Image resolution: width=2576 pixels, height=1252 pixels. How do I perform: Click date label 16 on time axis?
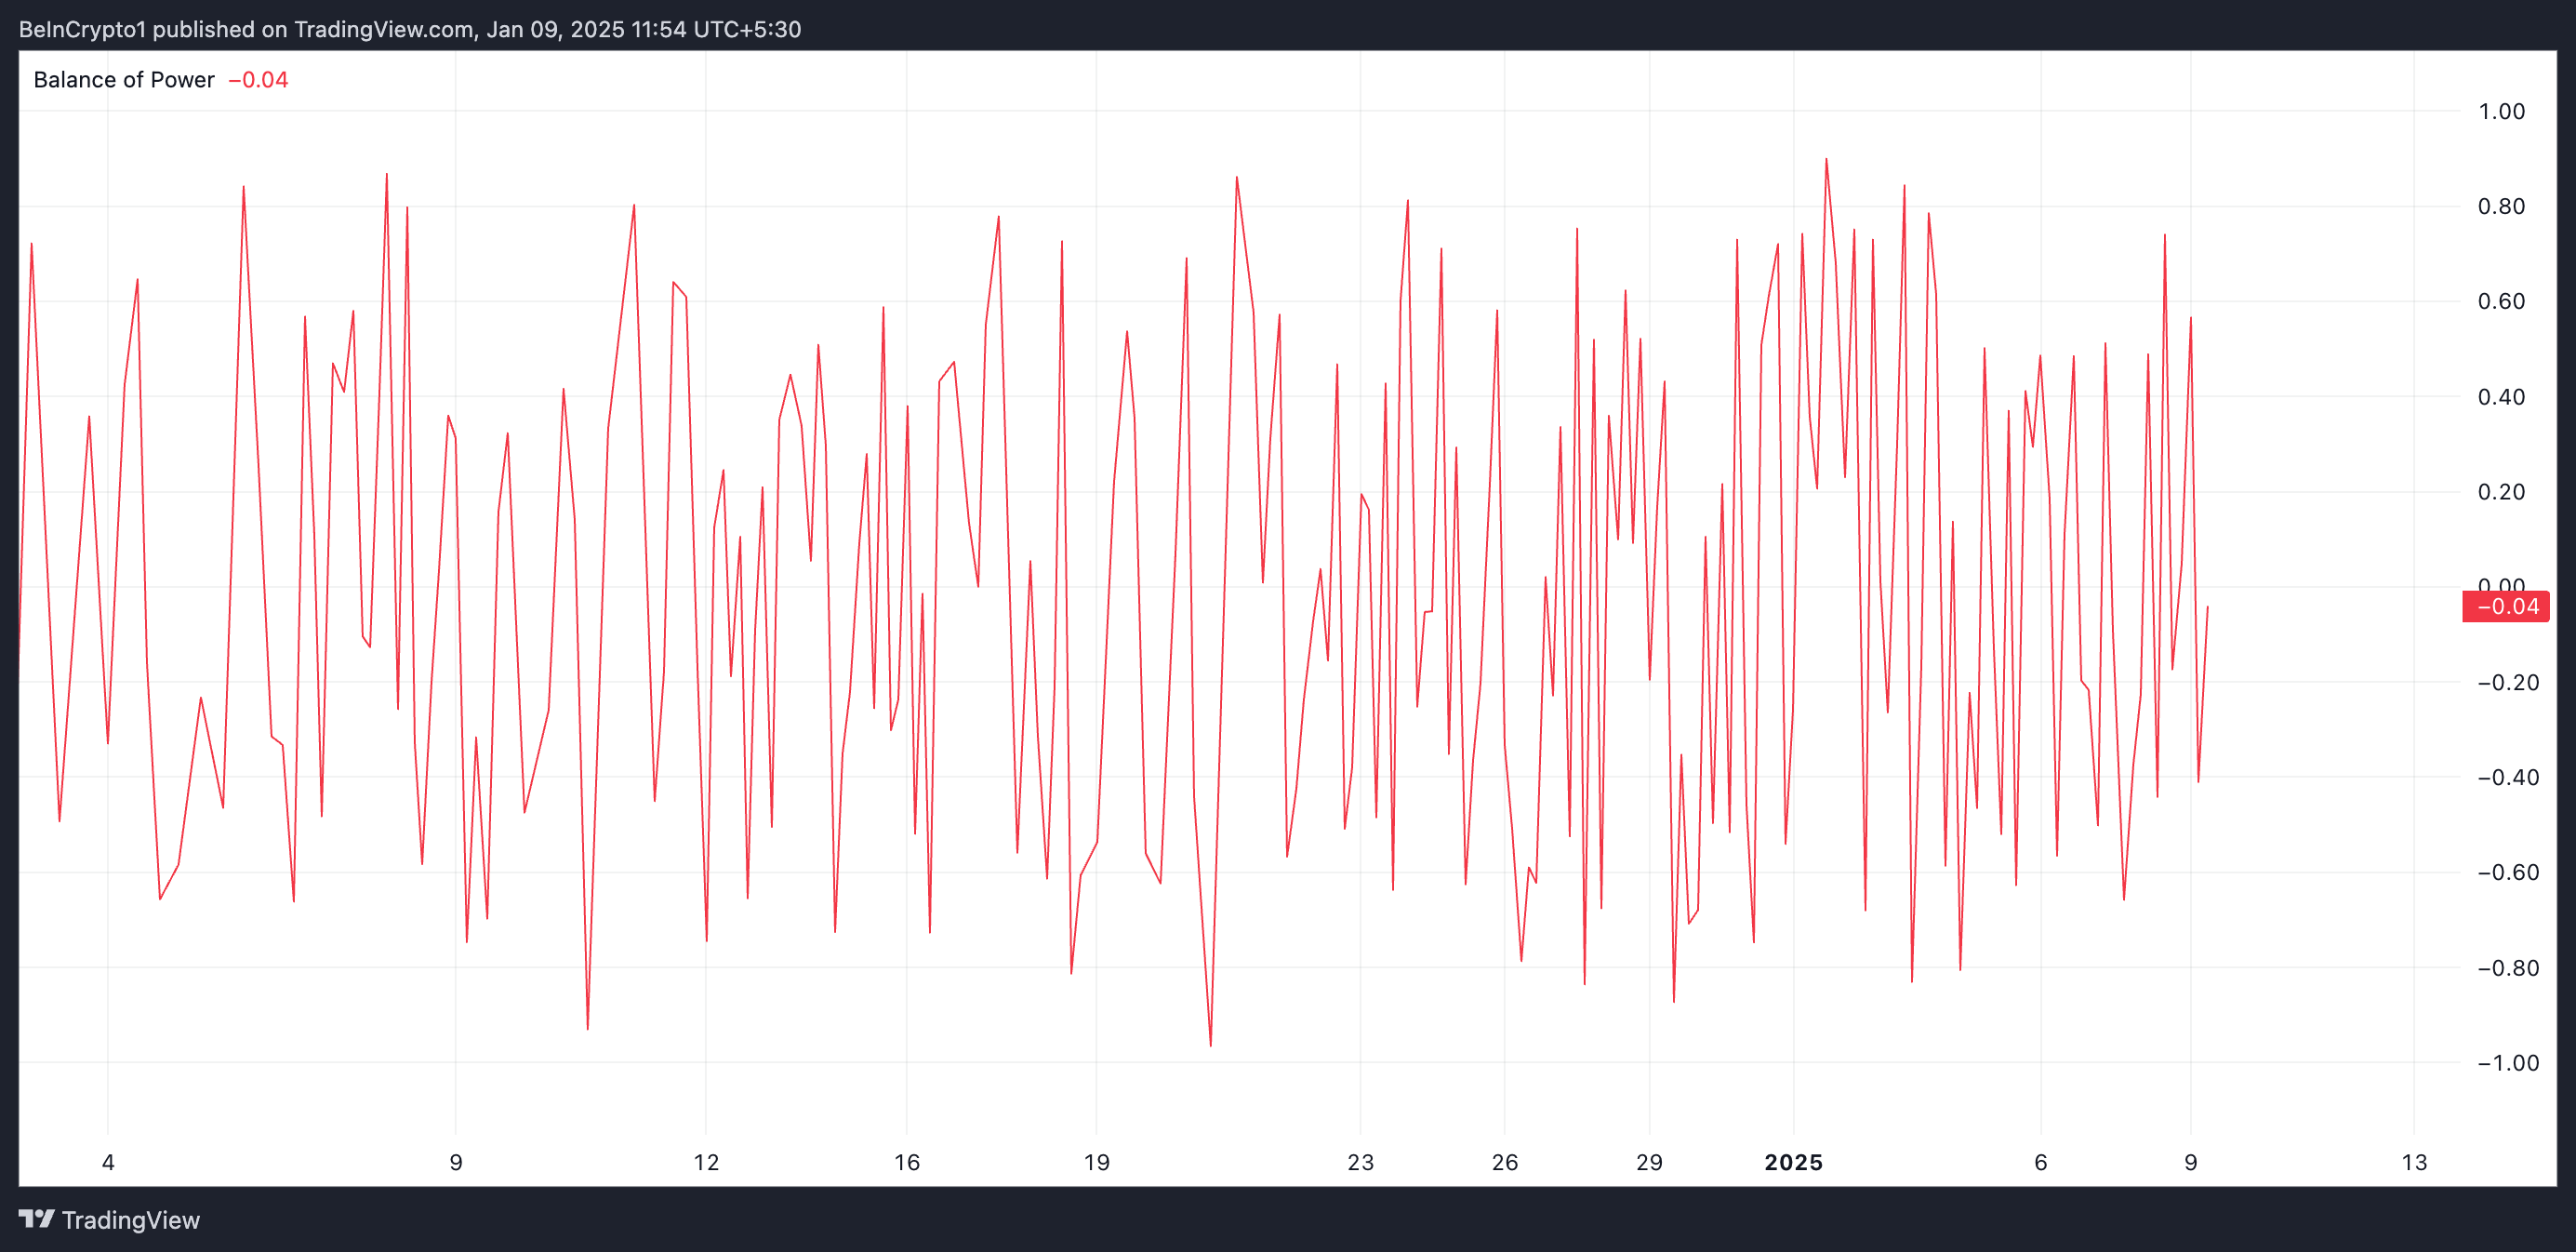[906, 1162]
